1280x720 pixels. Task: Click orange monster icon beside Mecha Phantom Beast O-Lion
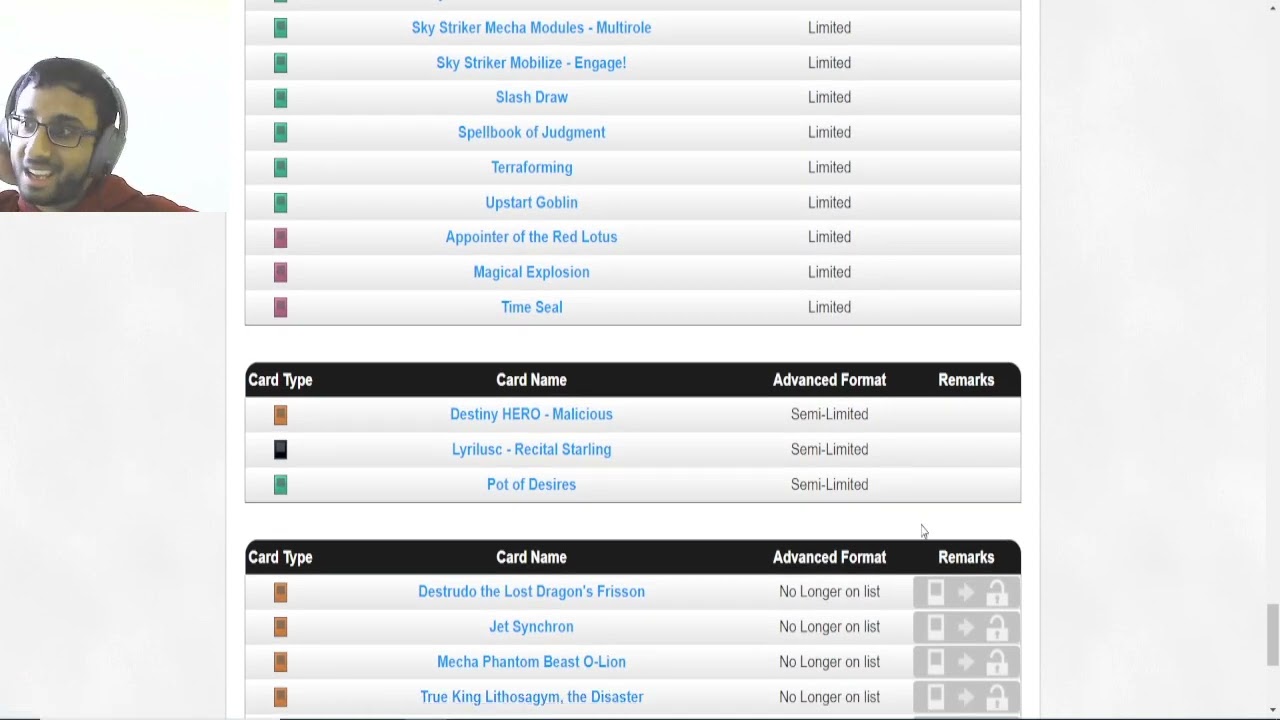(x=280, y=662)
